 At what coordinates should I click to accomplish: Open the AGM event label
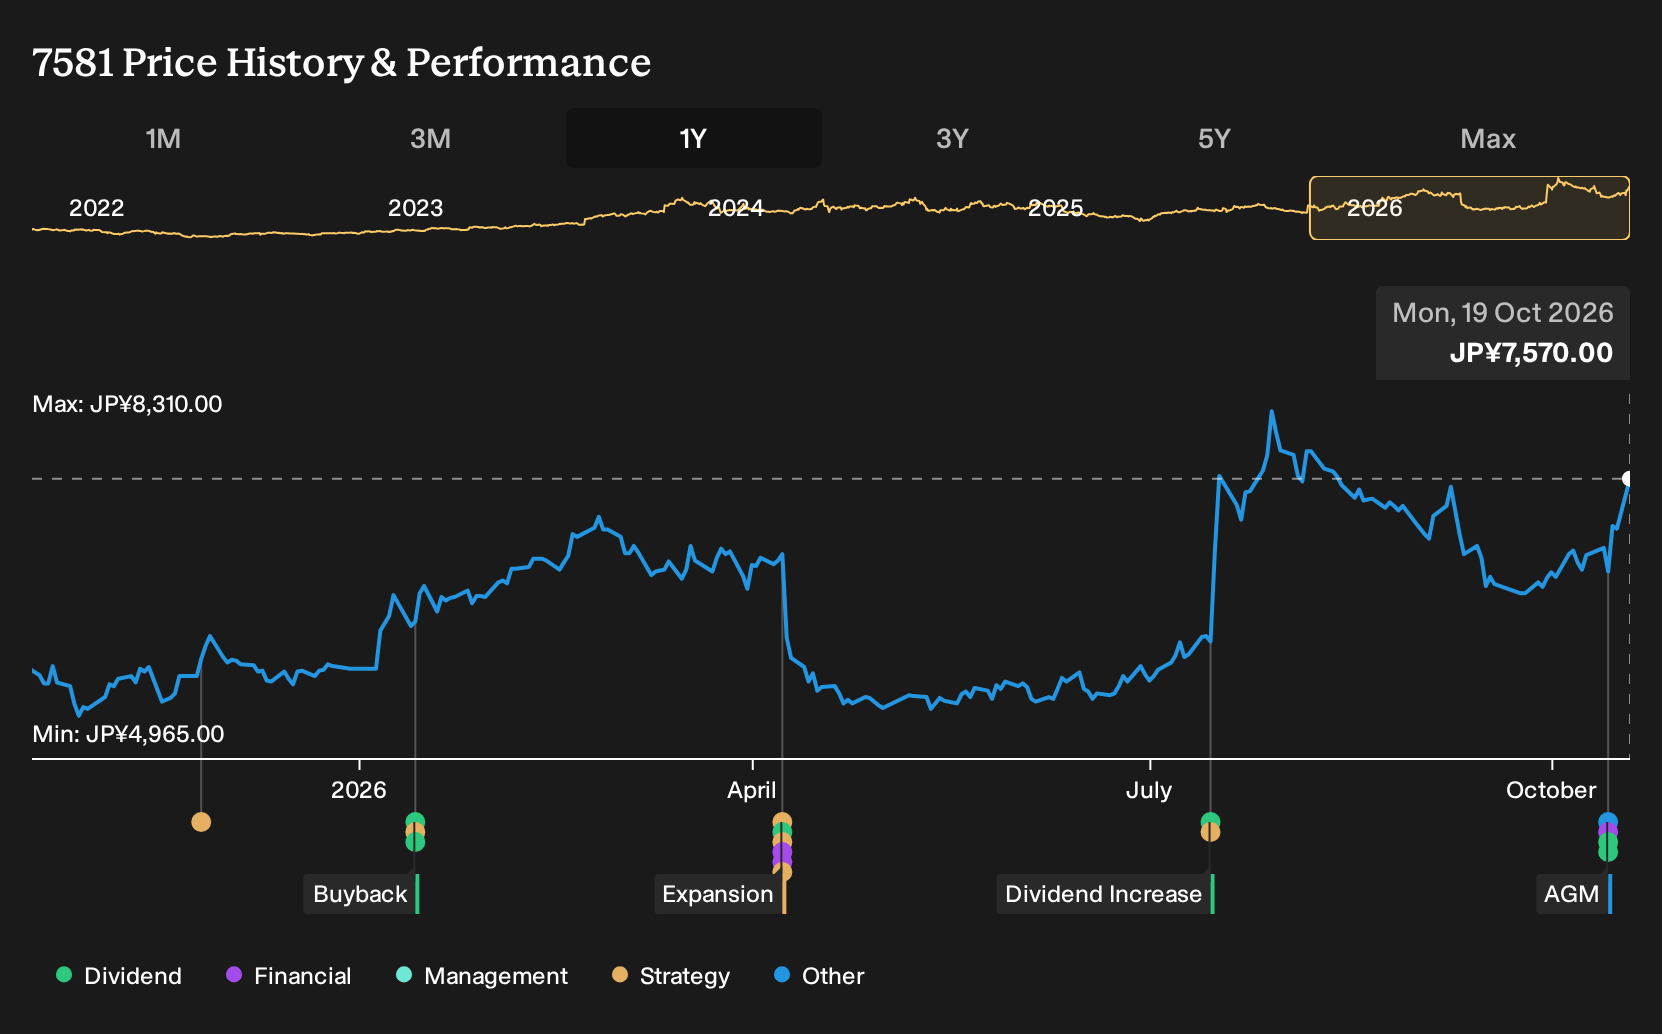tap(1574, 894)
